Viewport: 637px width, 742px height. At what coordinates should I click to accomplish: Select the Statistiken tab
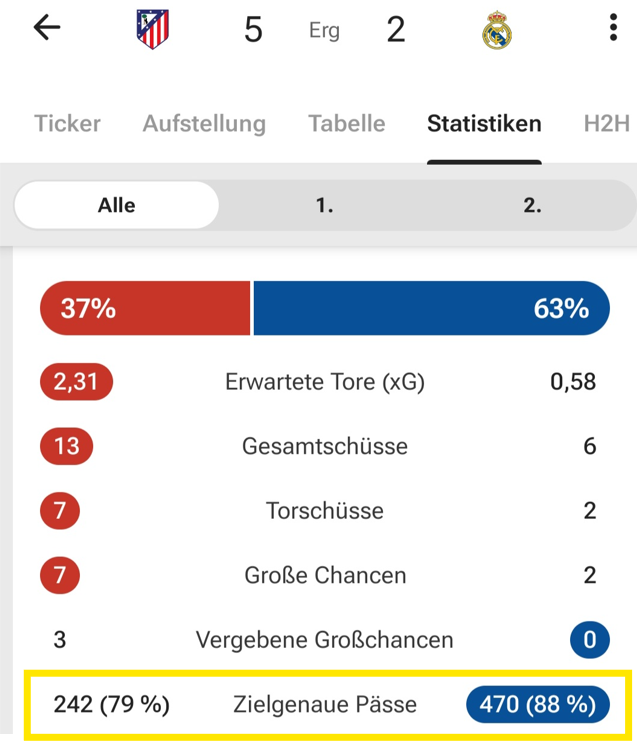(484, 124)
